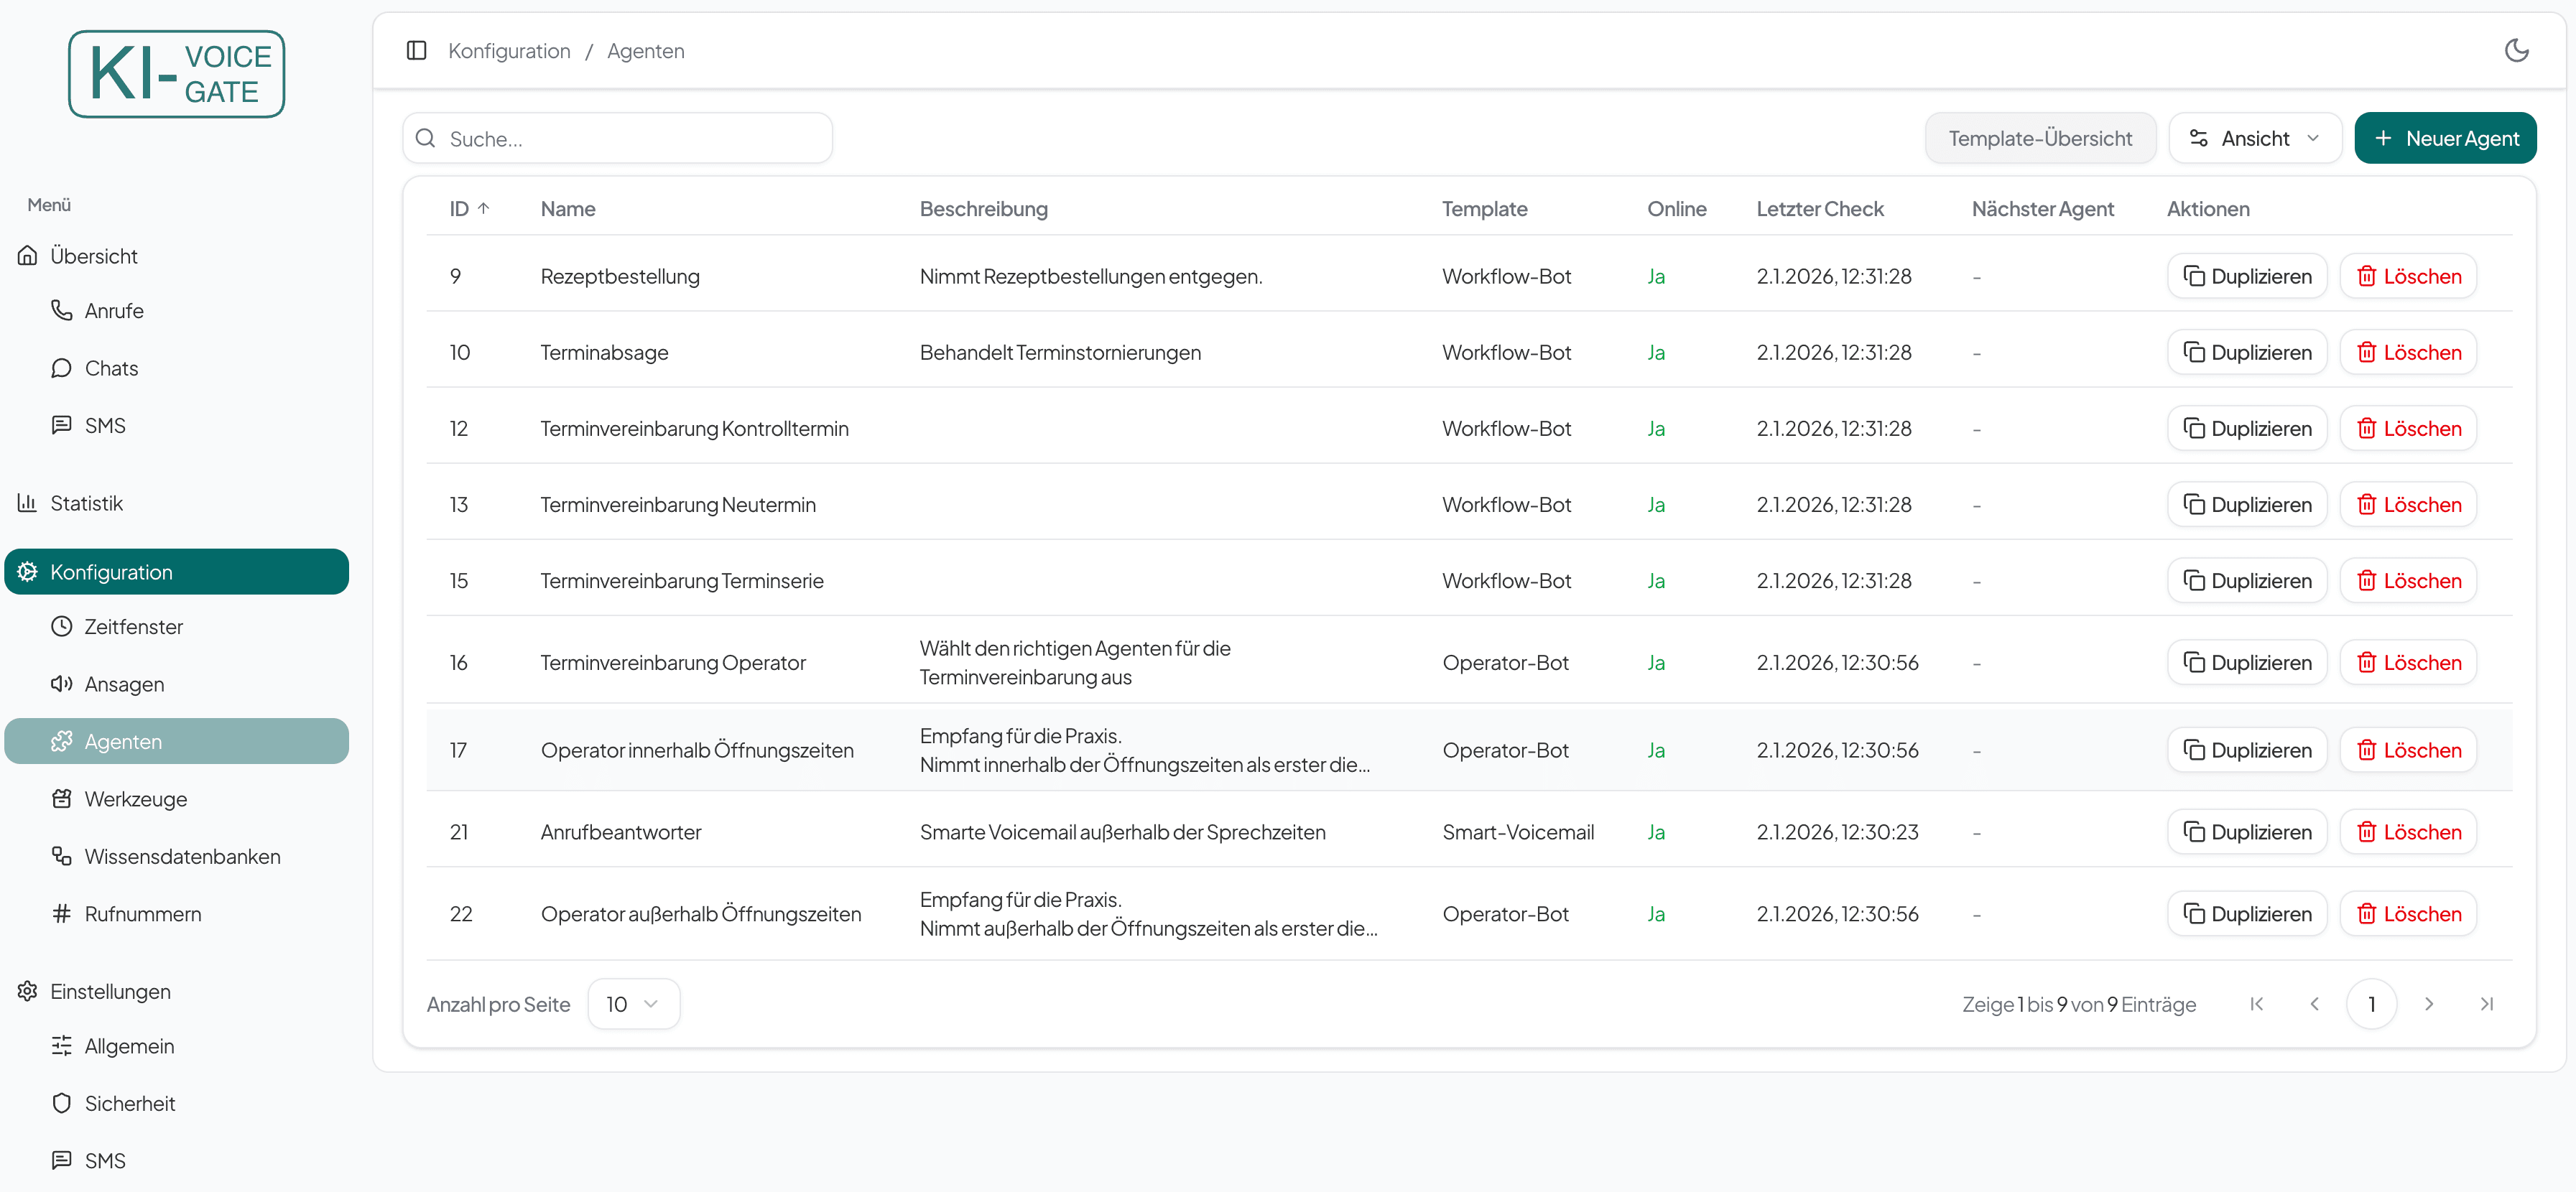Screen dimensions: 2576x1192
Task: Open the Ansicht dropdown
Action: click(2254, 138)
